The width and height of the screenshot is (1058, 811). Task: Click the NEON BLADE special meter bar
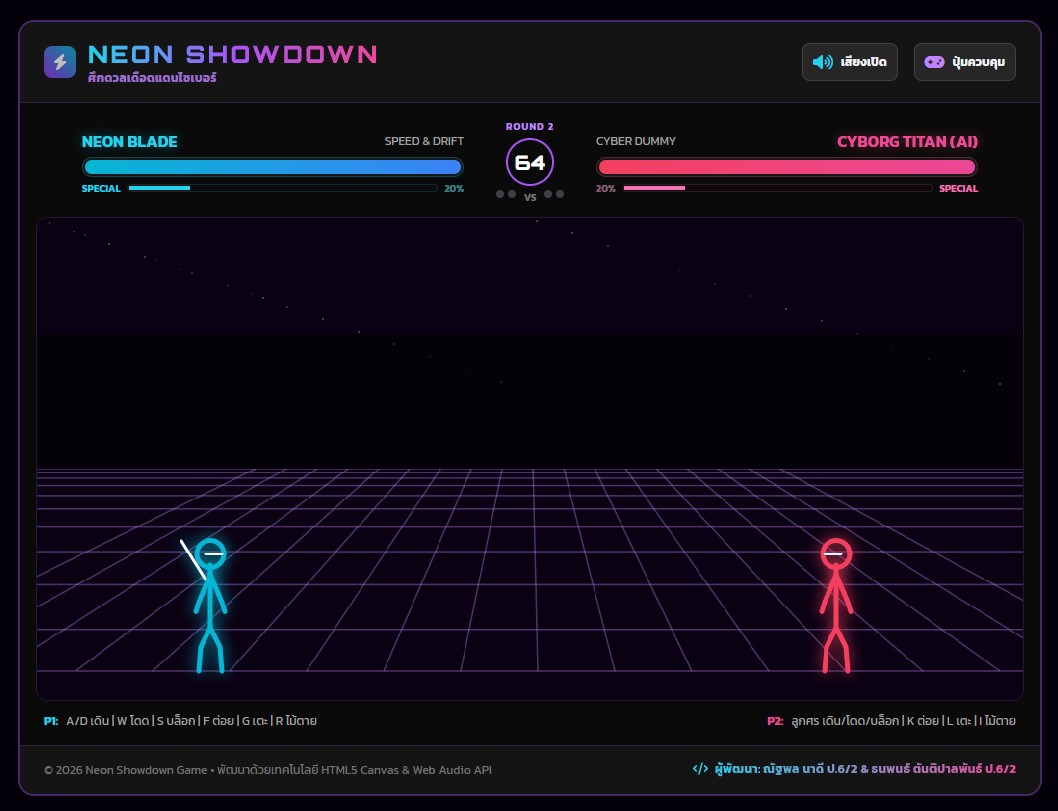point(283,188)
